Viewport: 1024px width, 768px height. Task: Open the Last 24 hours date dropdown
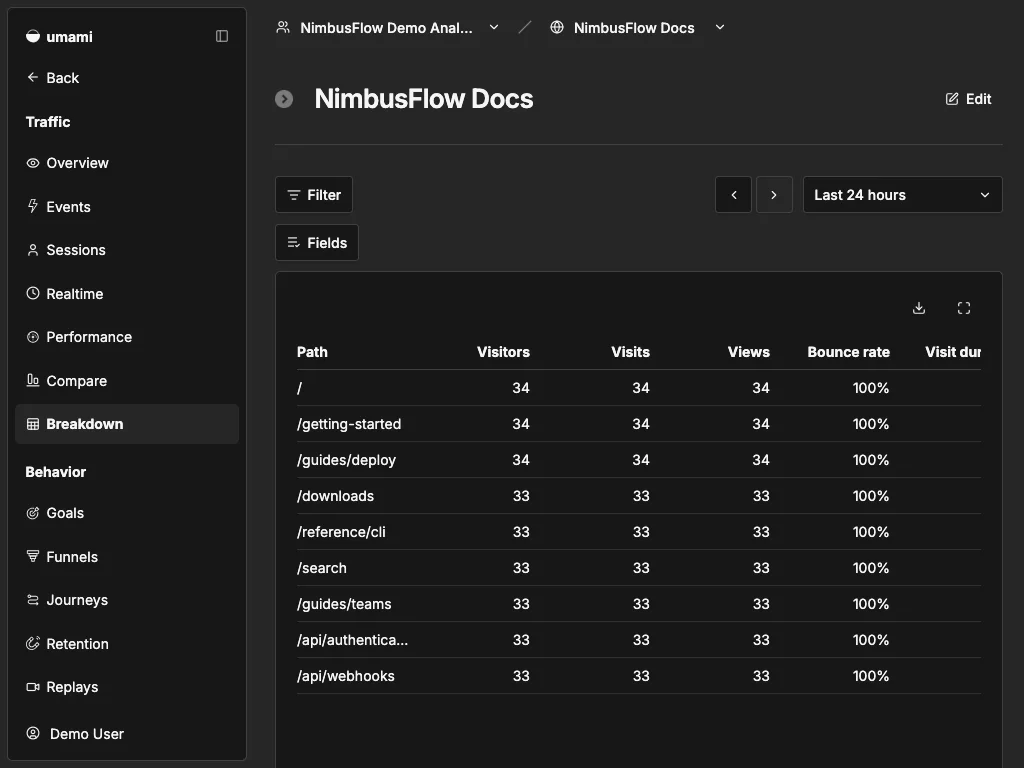(903, 195)
